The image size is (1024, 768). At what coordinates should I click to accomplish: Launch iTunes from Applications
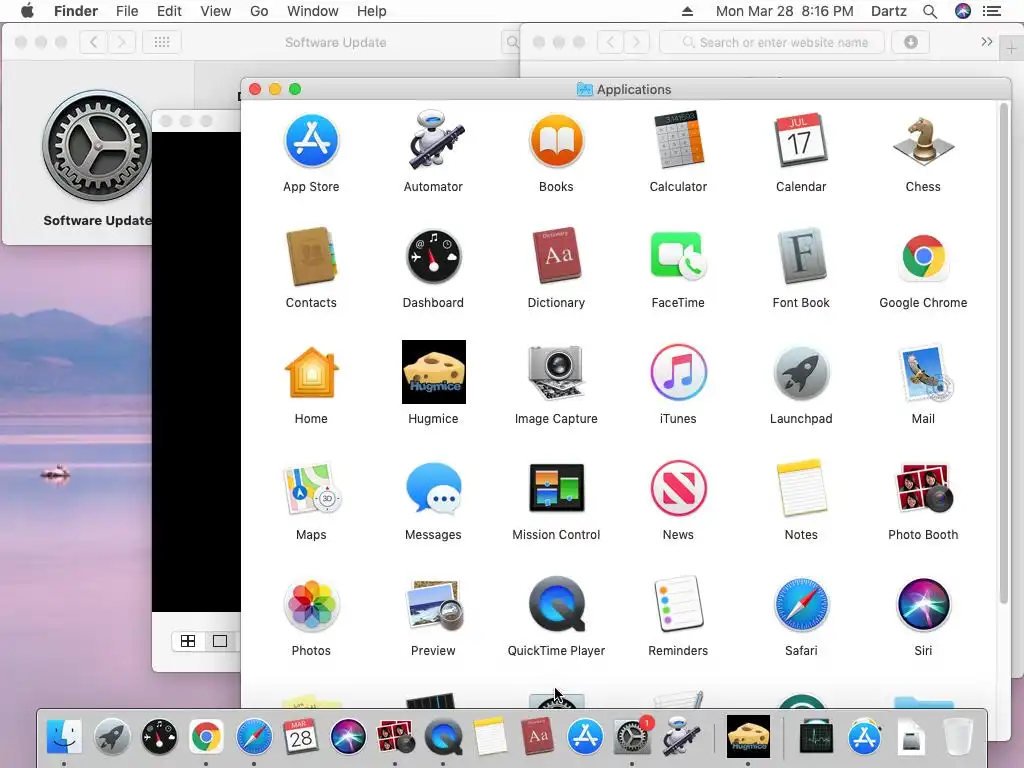point(678,372)
